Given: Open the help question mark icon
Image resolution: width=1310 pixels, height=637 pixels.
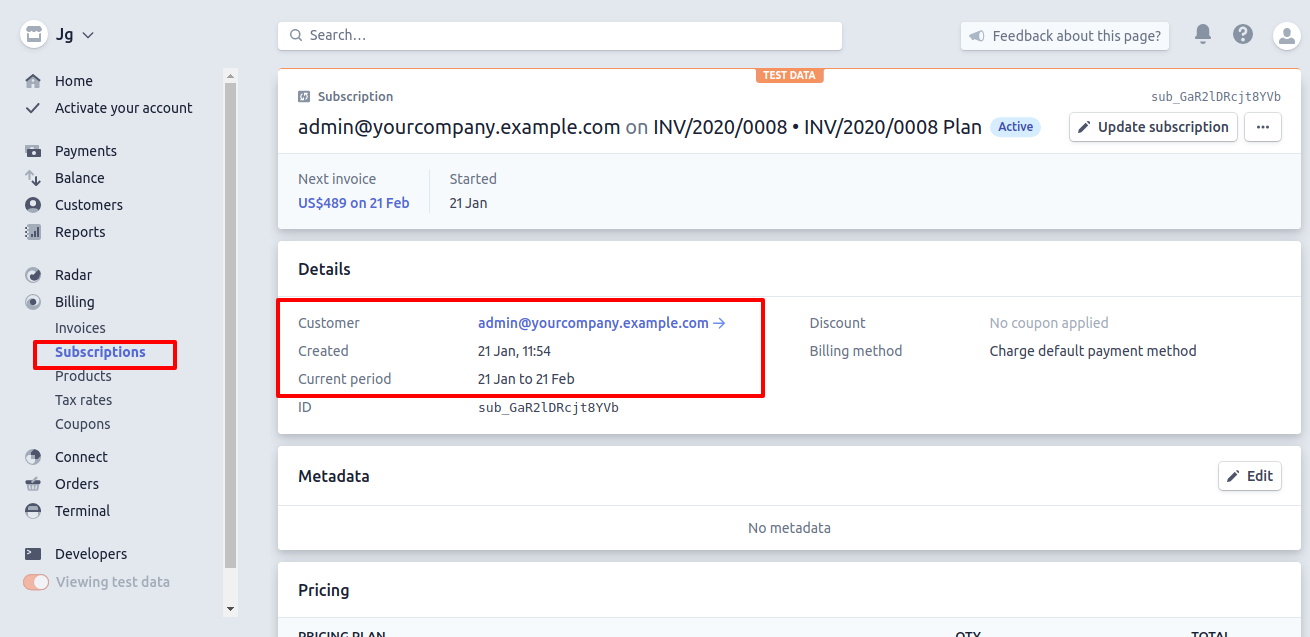Looking at the screenshot, I should [x=1243, y=34].
